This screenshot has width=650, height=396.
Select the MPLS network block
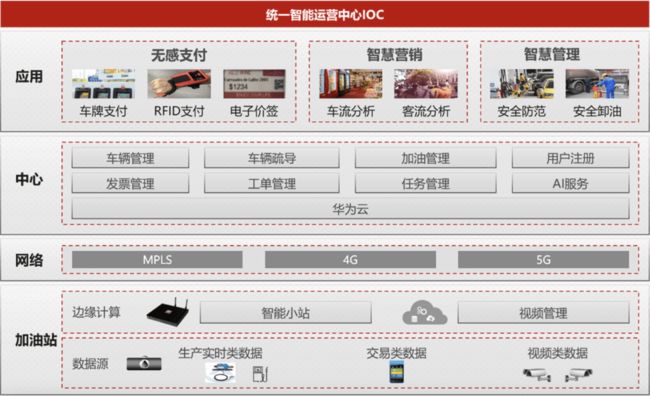[157, 260]
